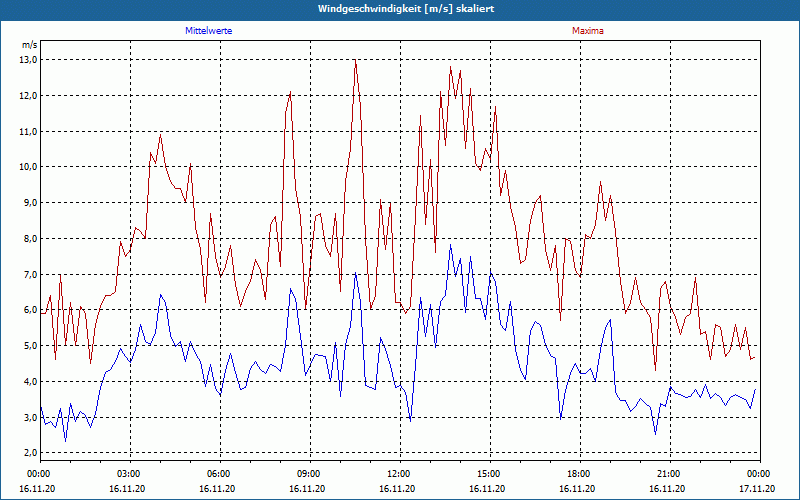The width and height of the screenshot is (800, 500).
Task: Select the 21:00 time axis label
Action: [667, 474]
